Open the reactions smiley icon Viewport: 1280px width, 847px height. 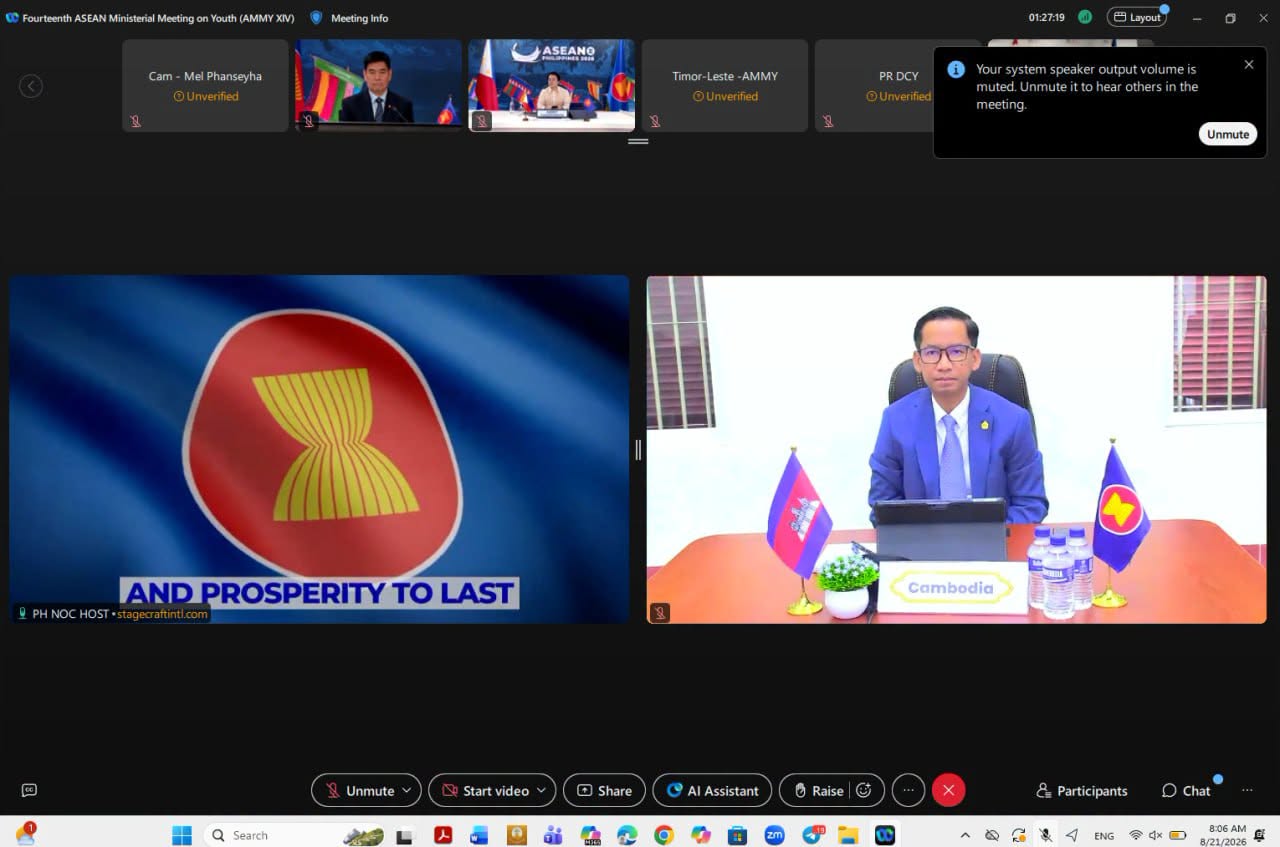click(x=864, y=790)
